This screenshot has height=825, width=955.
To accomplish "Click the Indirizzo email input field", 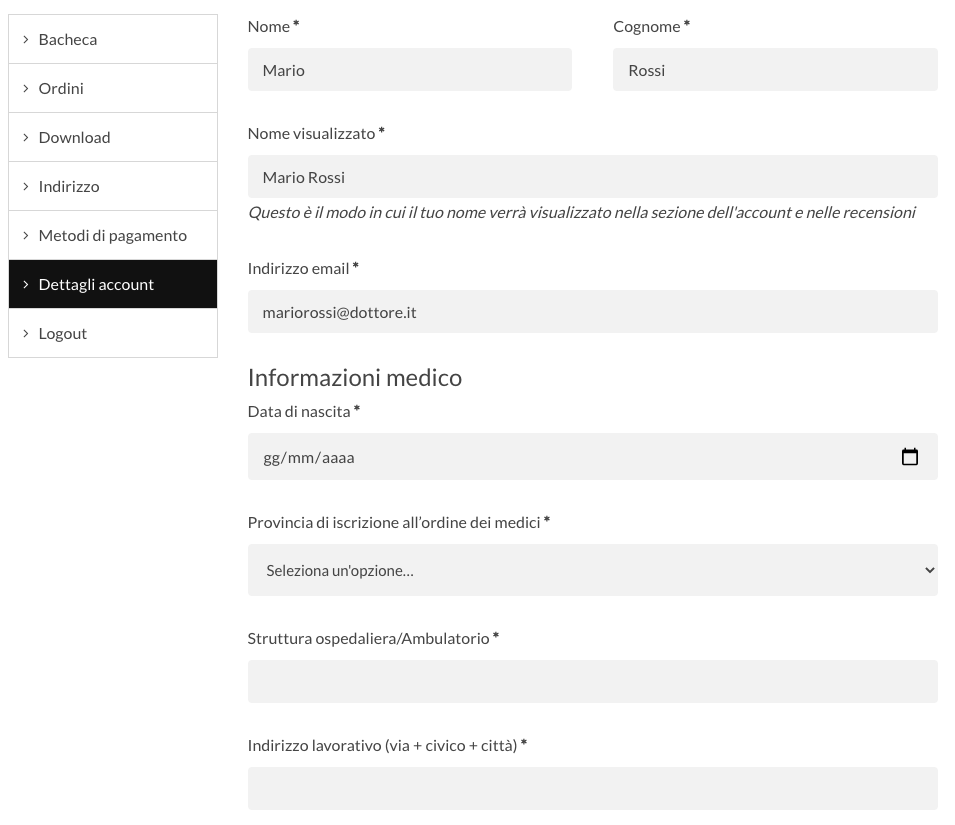I will [592, 312].
